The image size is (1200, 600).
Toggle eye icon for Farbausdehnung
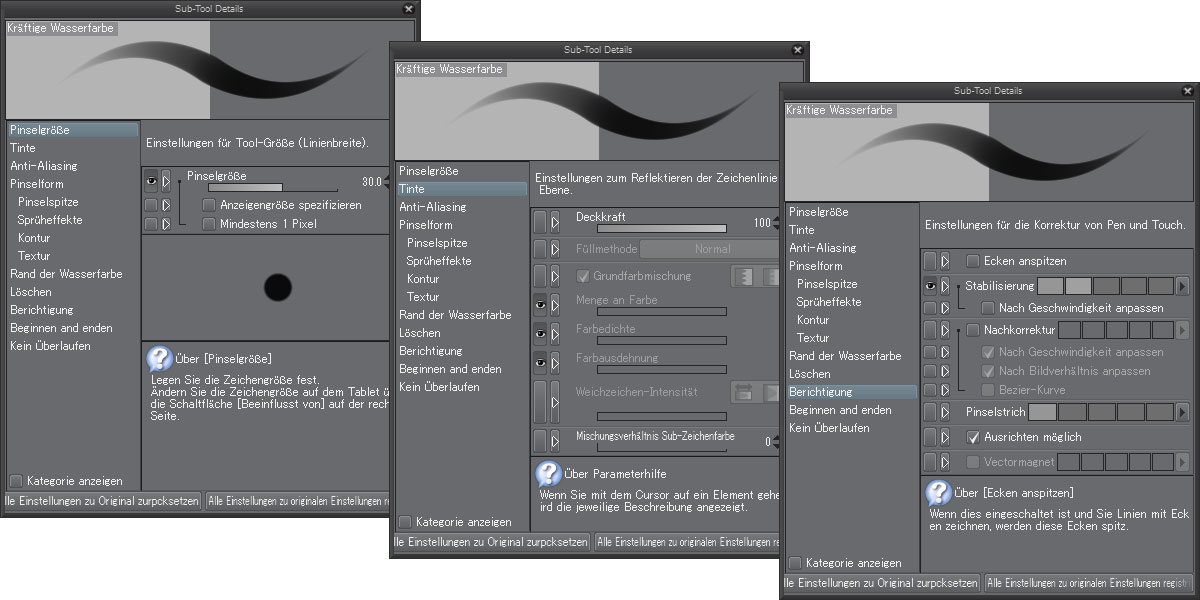tap(540, 362)
